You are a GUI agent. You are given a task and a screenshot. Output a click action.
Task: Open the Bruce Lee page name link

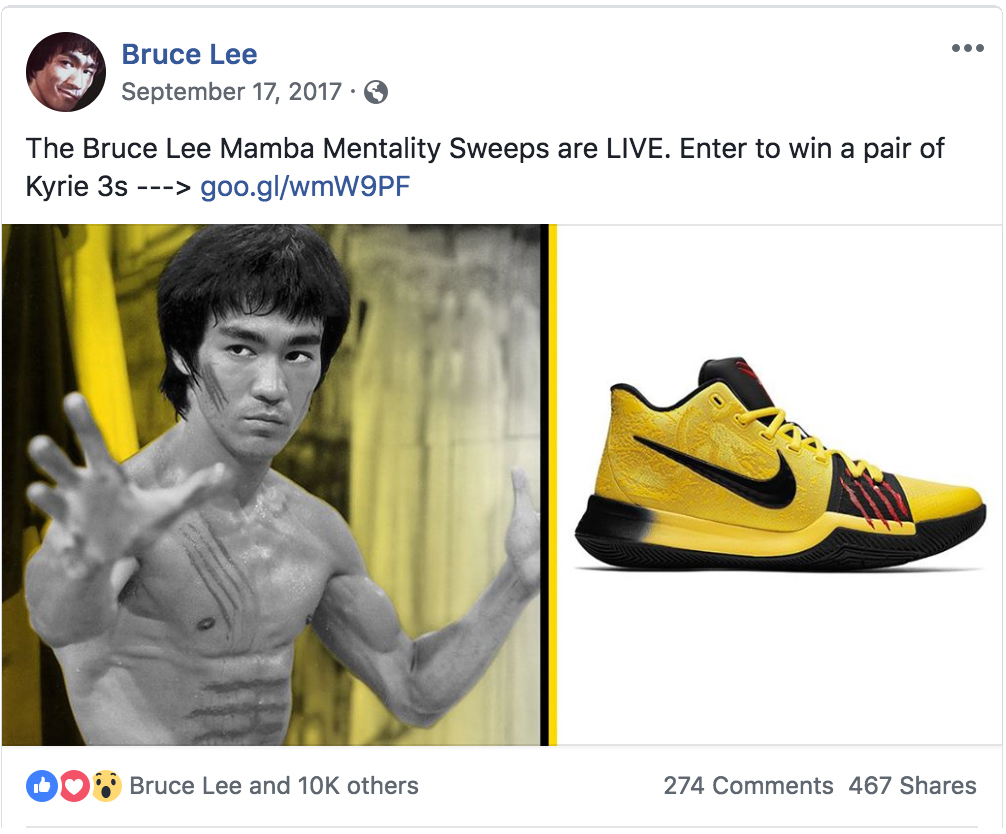(x=189, y=55)
